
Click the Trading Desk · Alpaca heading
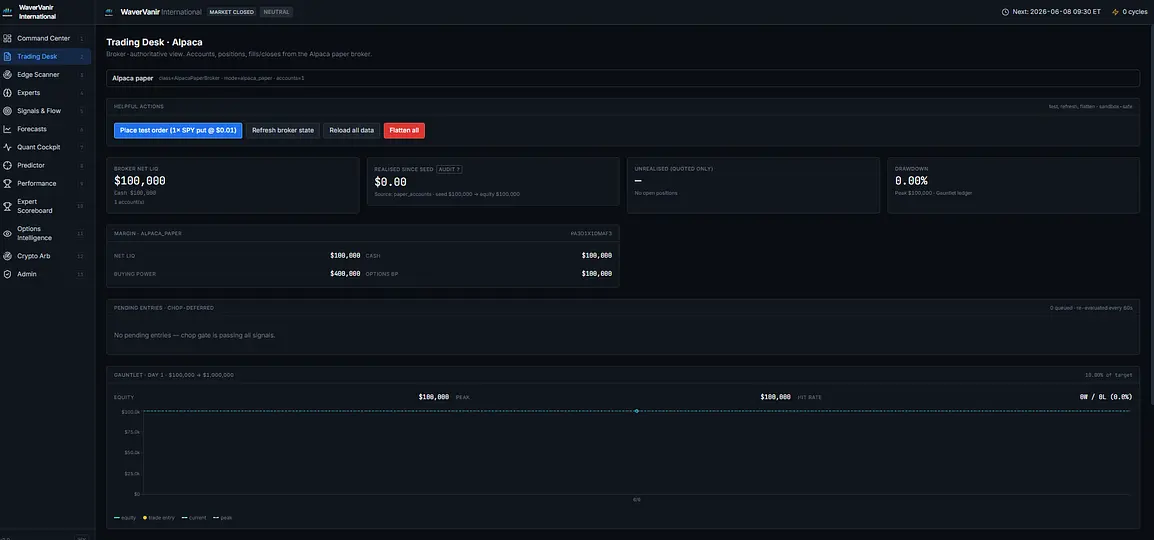tap(154, 42)
